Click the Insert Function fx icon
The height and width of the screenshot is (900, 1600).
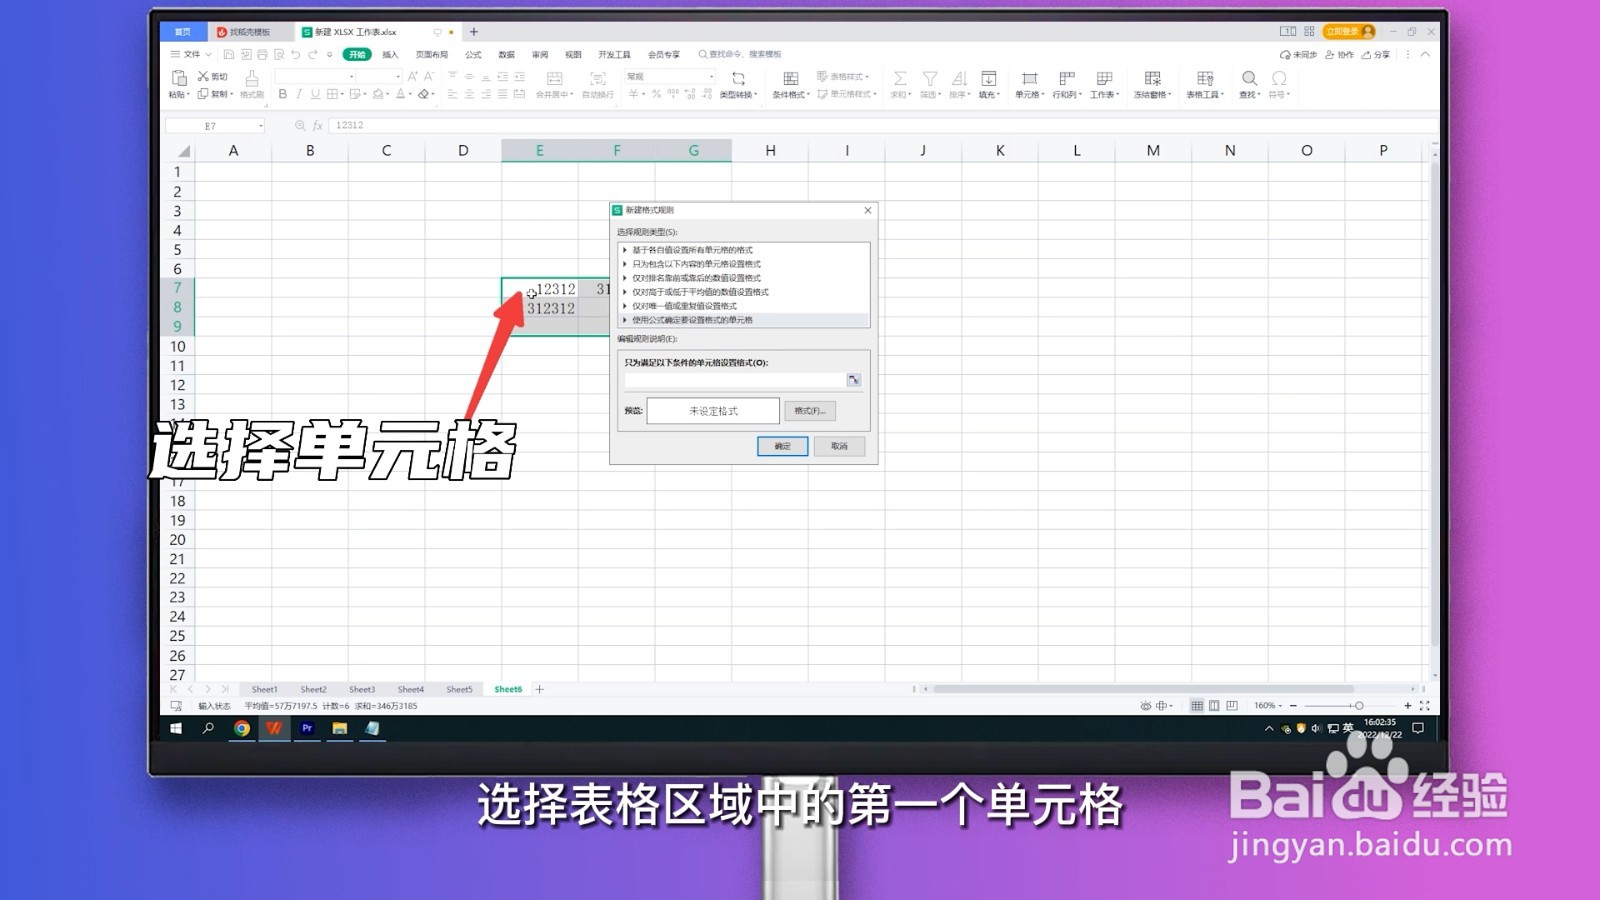tap(318, 125)
